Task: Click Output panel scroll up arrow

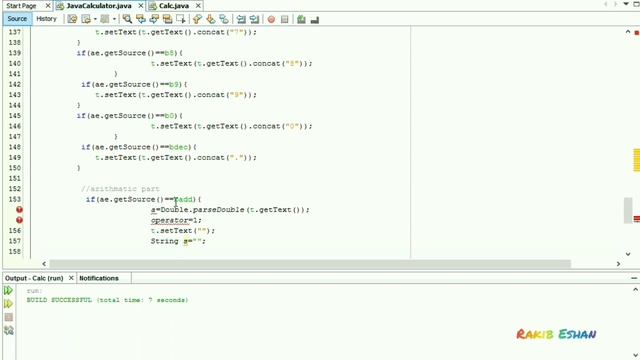Action: coord(636,289)
